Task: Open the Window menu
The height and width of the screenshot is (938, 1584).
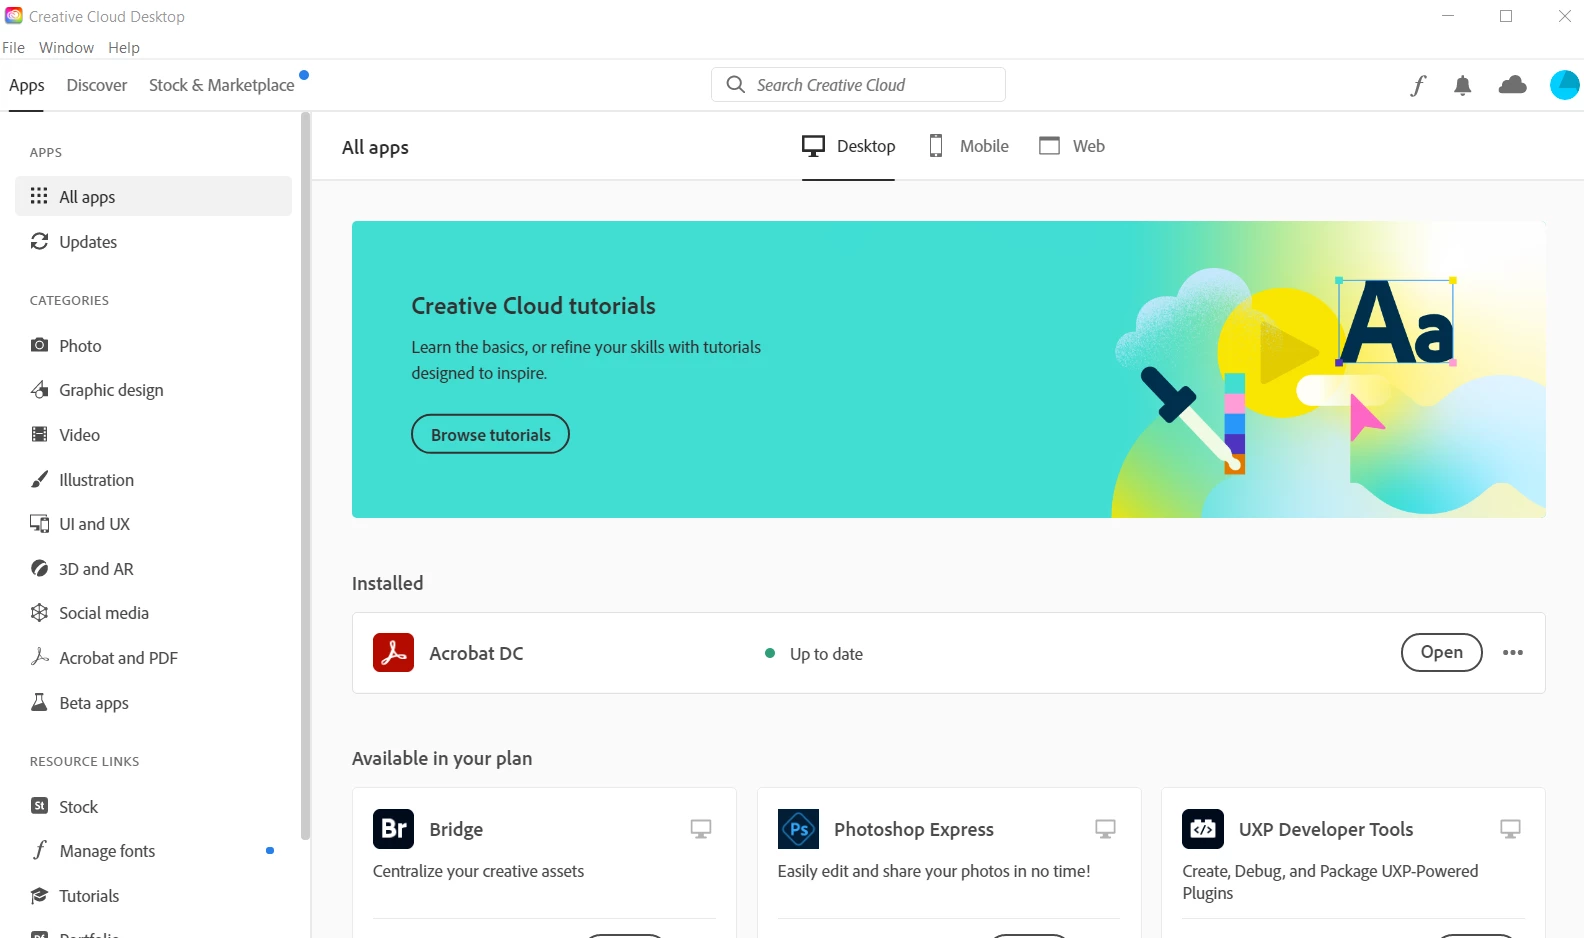Action: pos(66,47)
